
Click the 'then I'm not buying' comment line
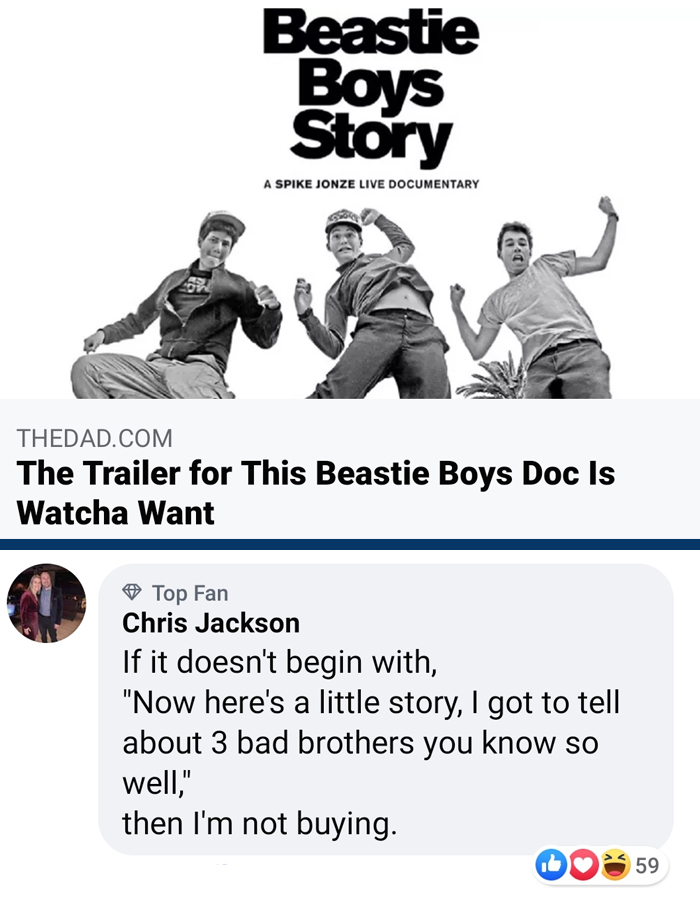point(259,824)
